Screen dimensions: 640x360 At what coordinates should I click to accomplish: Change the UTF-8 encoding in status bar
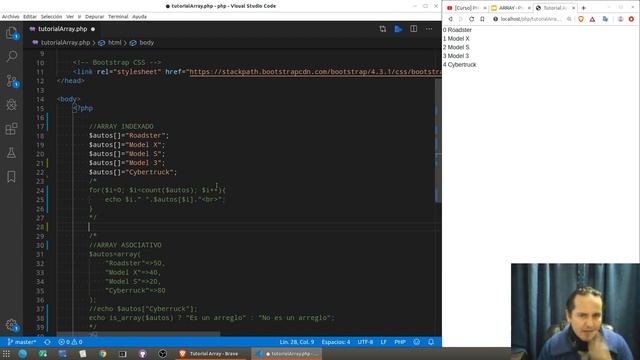(365, 342)
